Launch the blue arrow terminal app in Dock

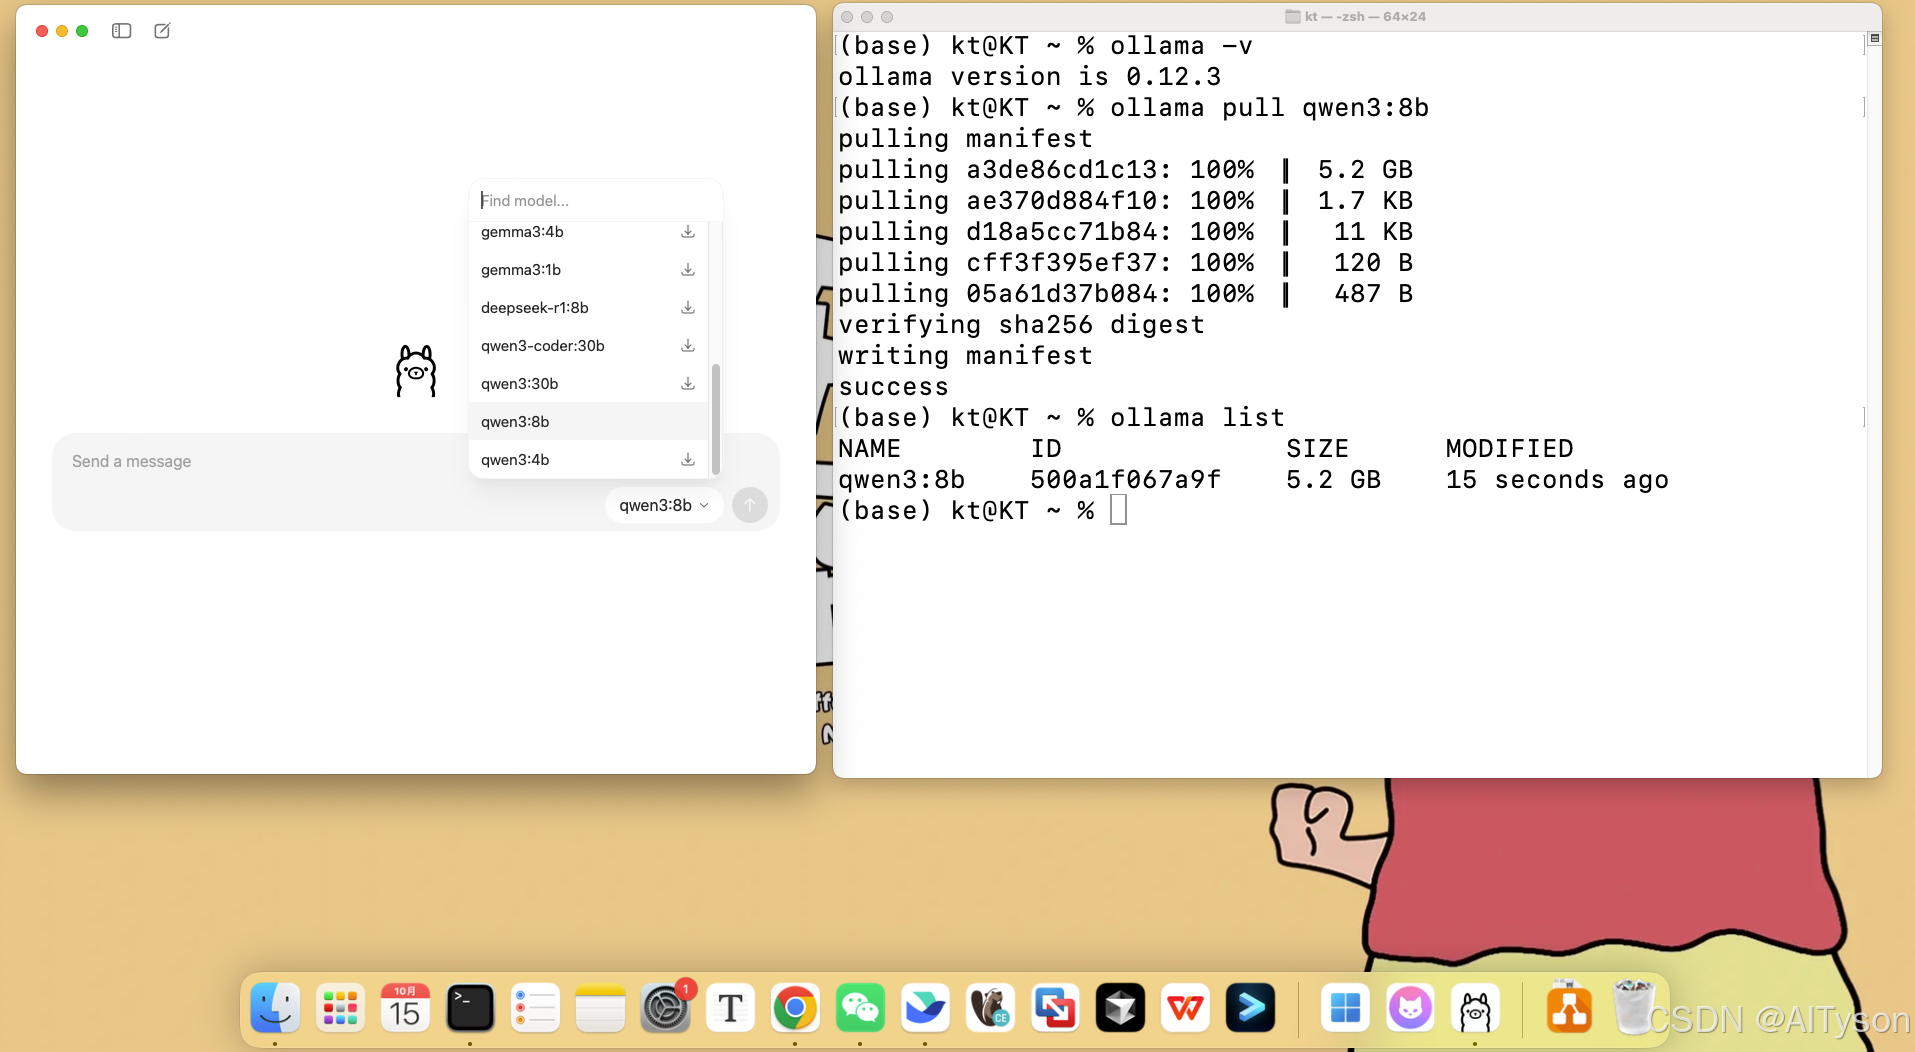1250,1008
